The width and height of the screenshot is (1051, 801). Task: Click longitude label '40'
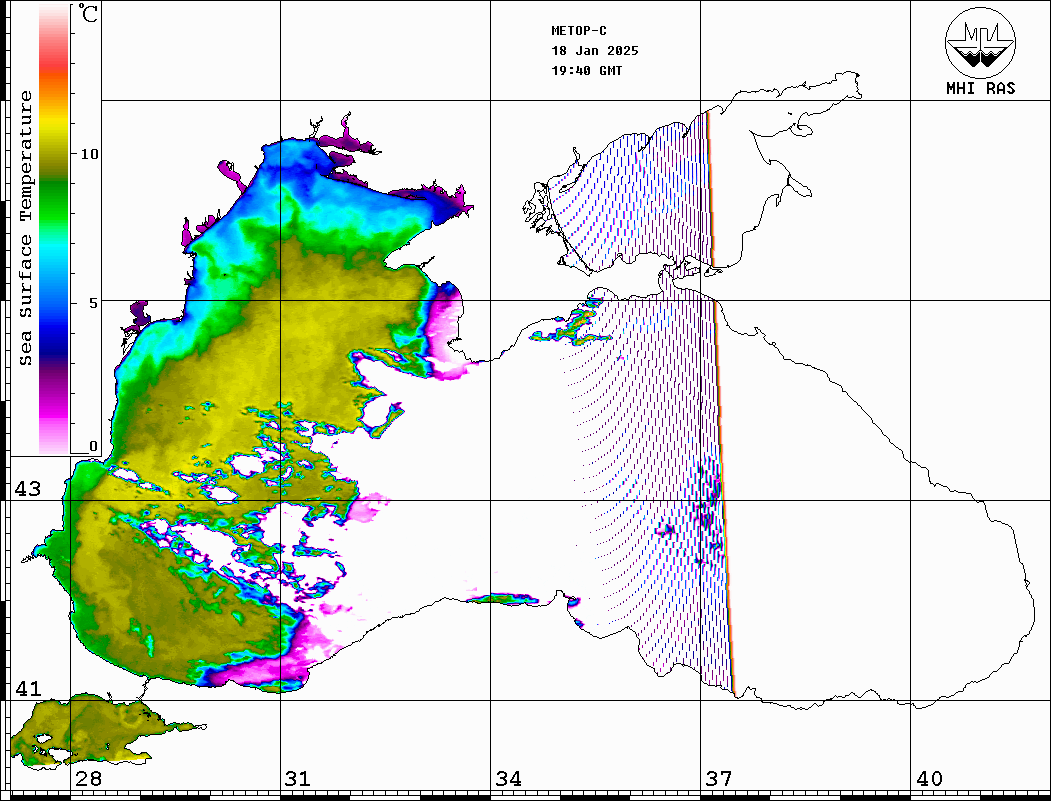coord(929,779)
